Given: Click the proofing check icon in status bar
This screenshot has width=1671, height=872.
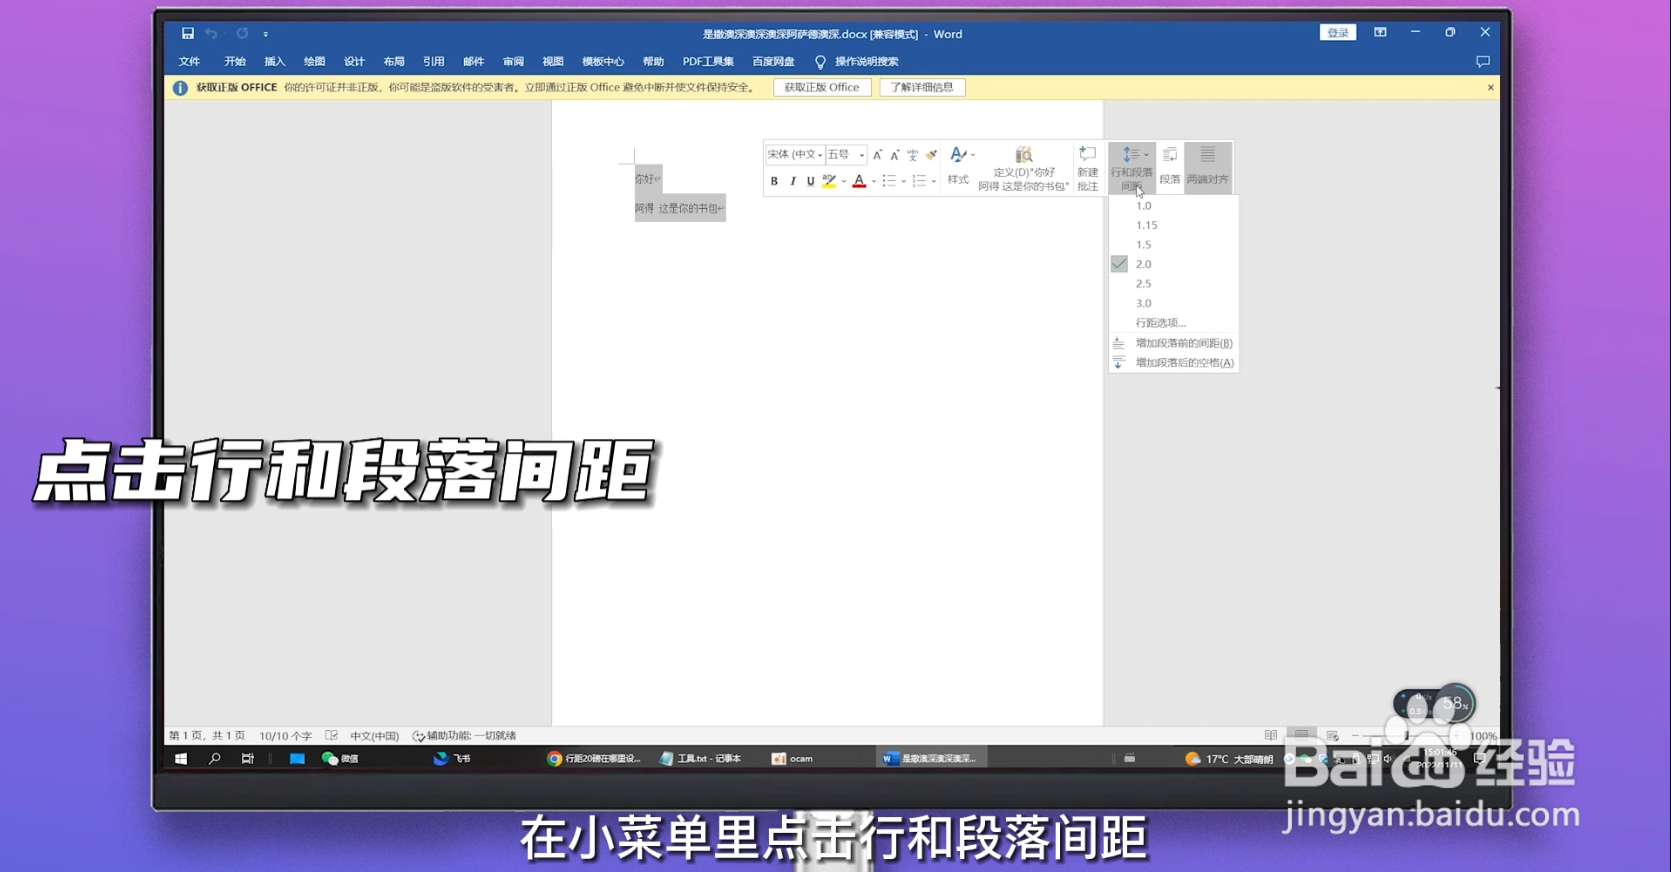Looking at the screenshot, I should tap(331, 736).
